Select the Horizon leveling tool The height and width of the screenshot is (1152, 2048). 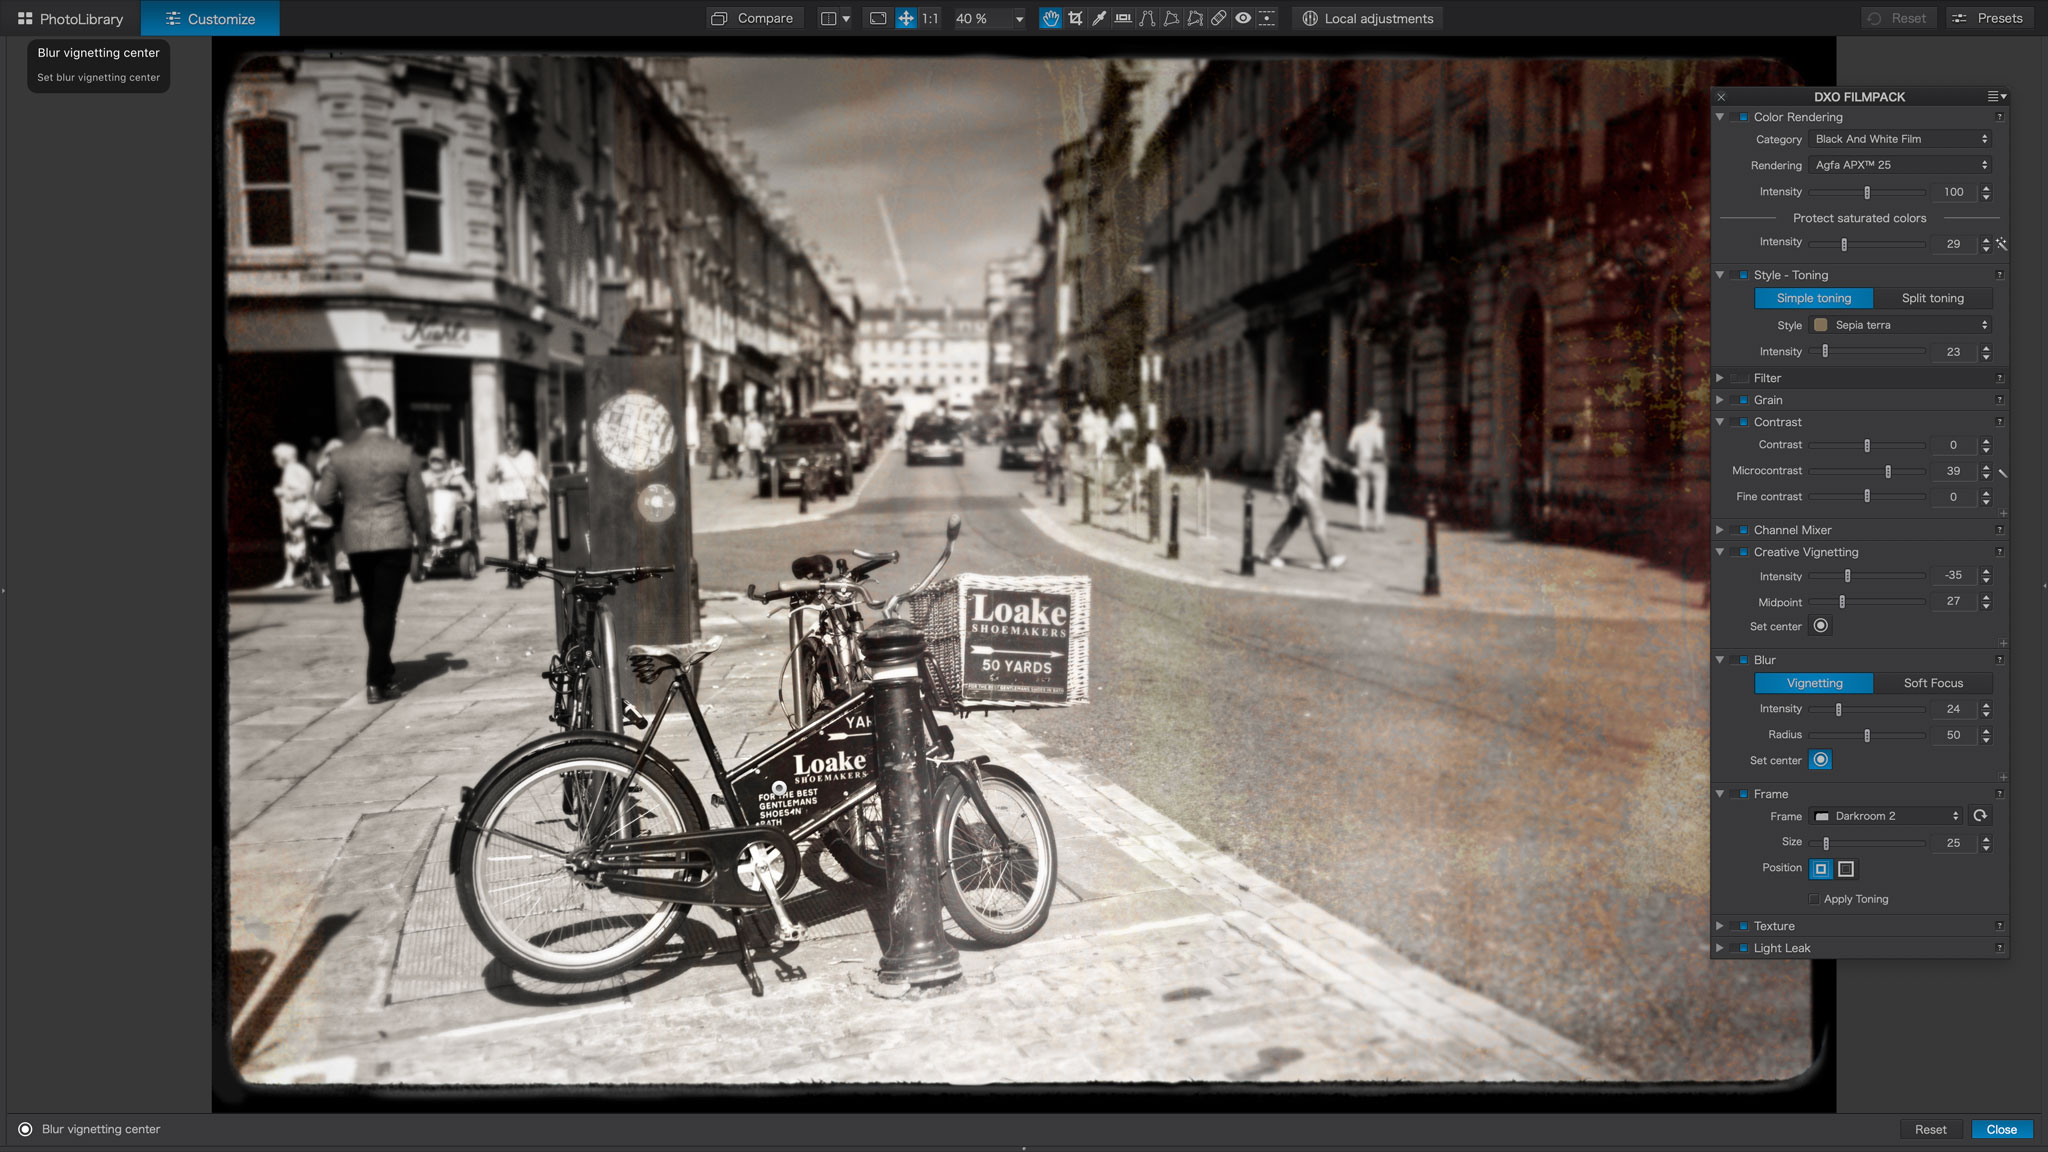(x=1123, y=18)
